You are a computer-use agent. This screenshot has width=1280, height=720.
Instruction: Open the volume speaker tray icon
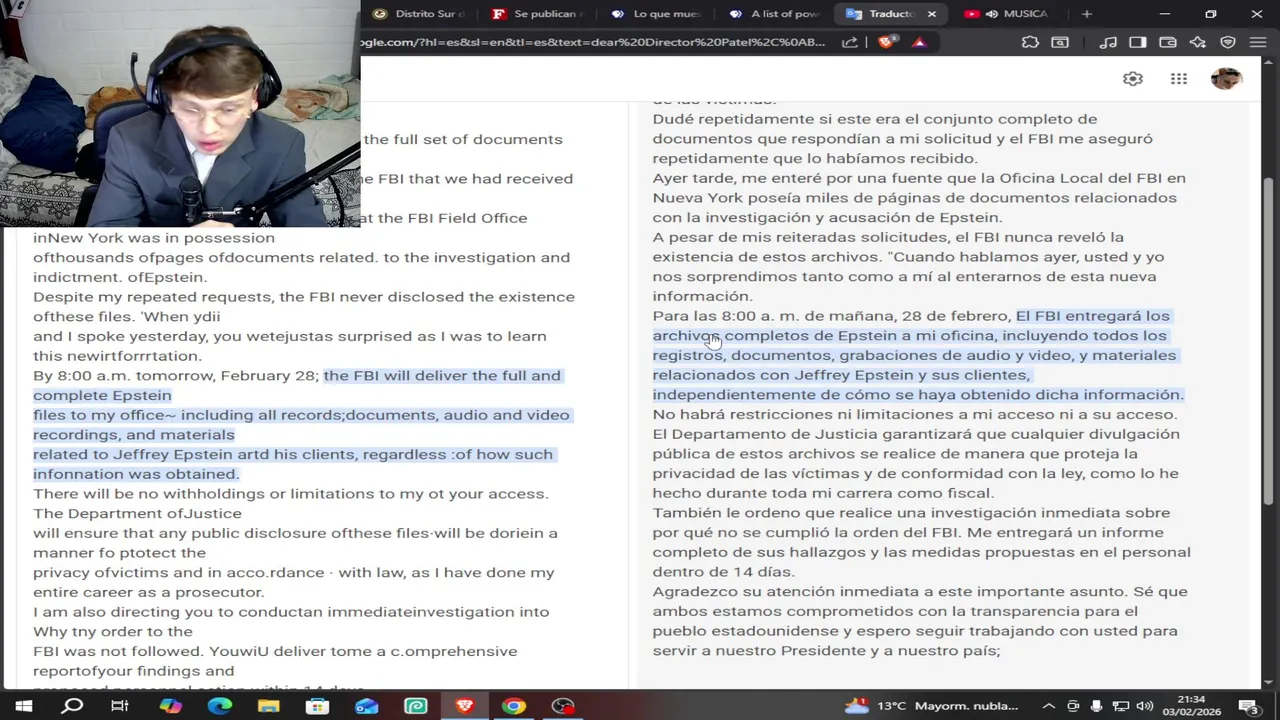click(1144, 706)
